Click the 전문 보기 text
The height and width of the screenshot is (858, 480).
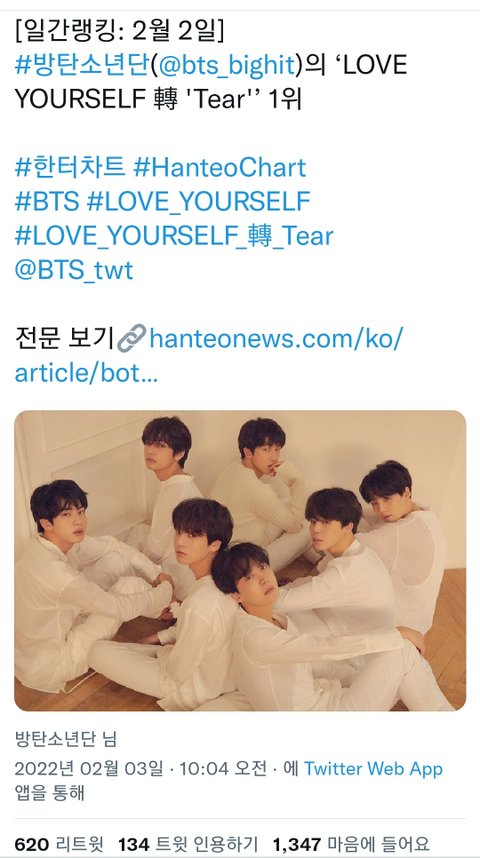point(65,340)
